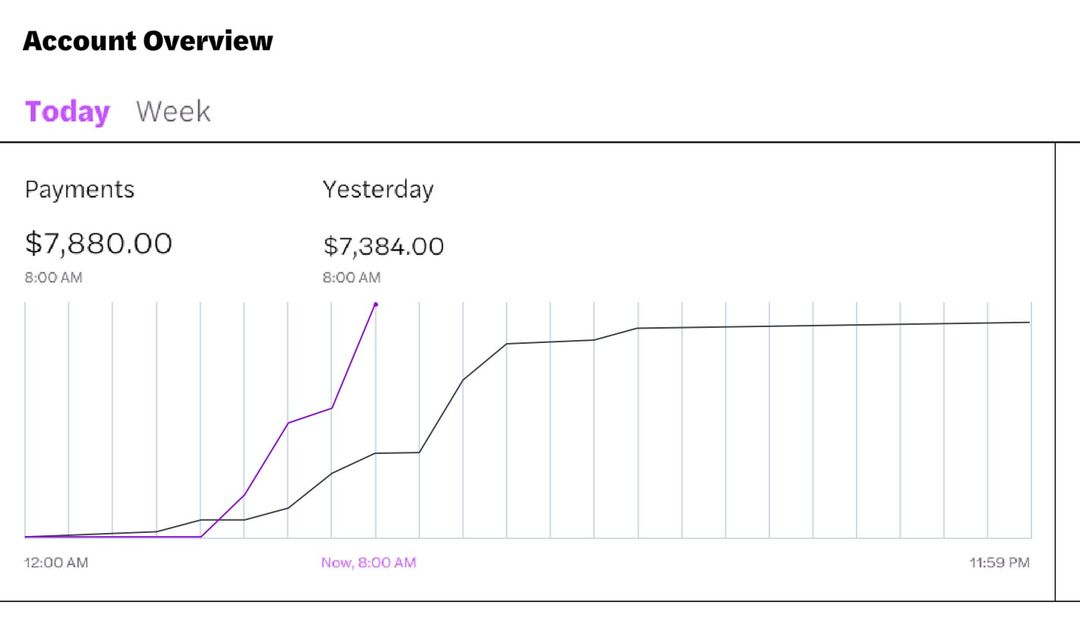This screenshot has height=633, width=1080.
Task: Click the 8:00 AM timestamp under Yesterday
Action: coord(350,278)
